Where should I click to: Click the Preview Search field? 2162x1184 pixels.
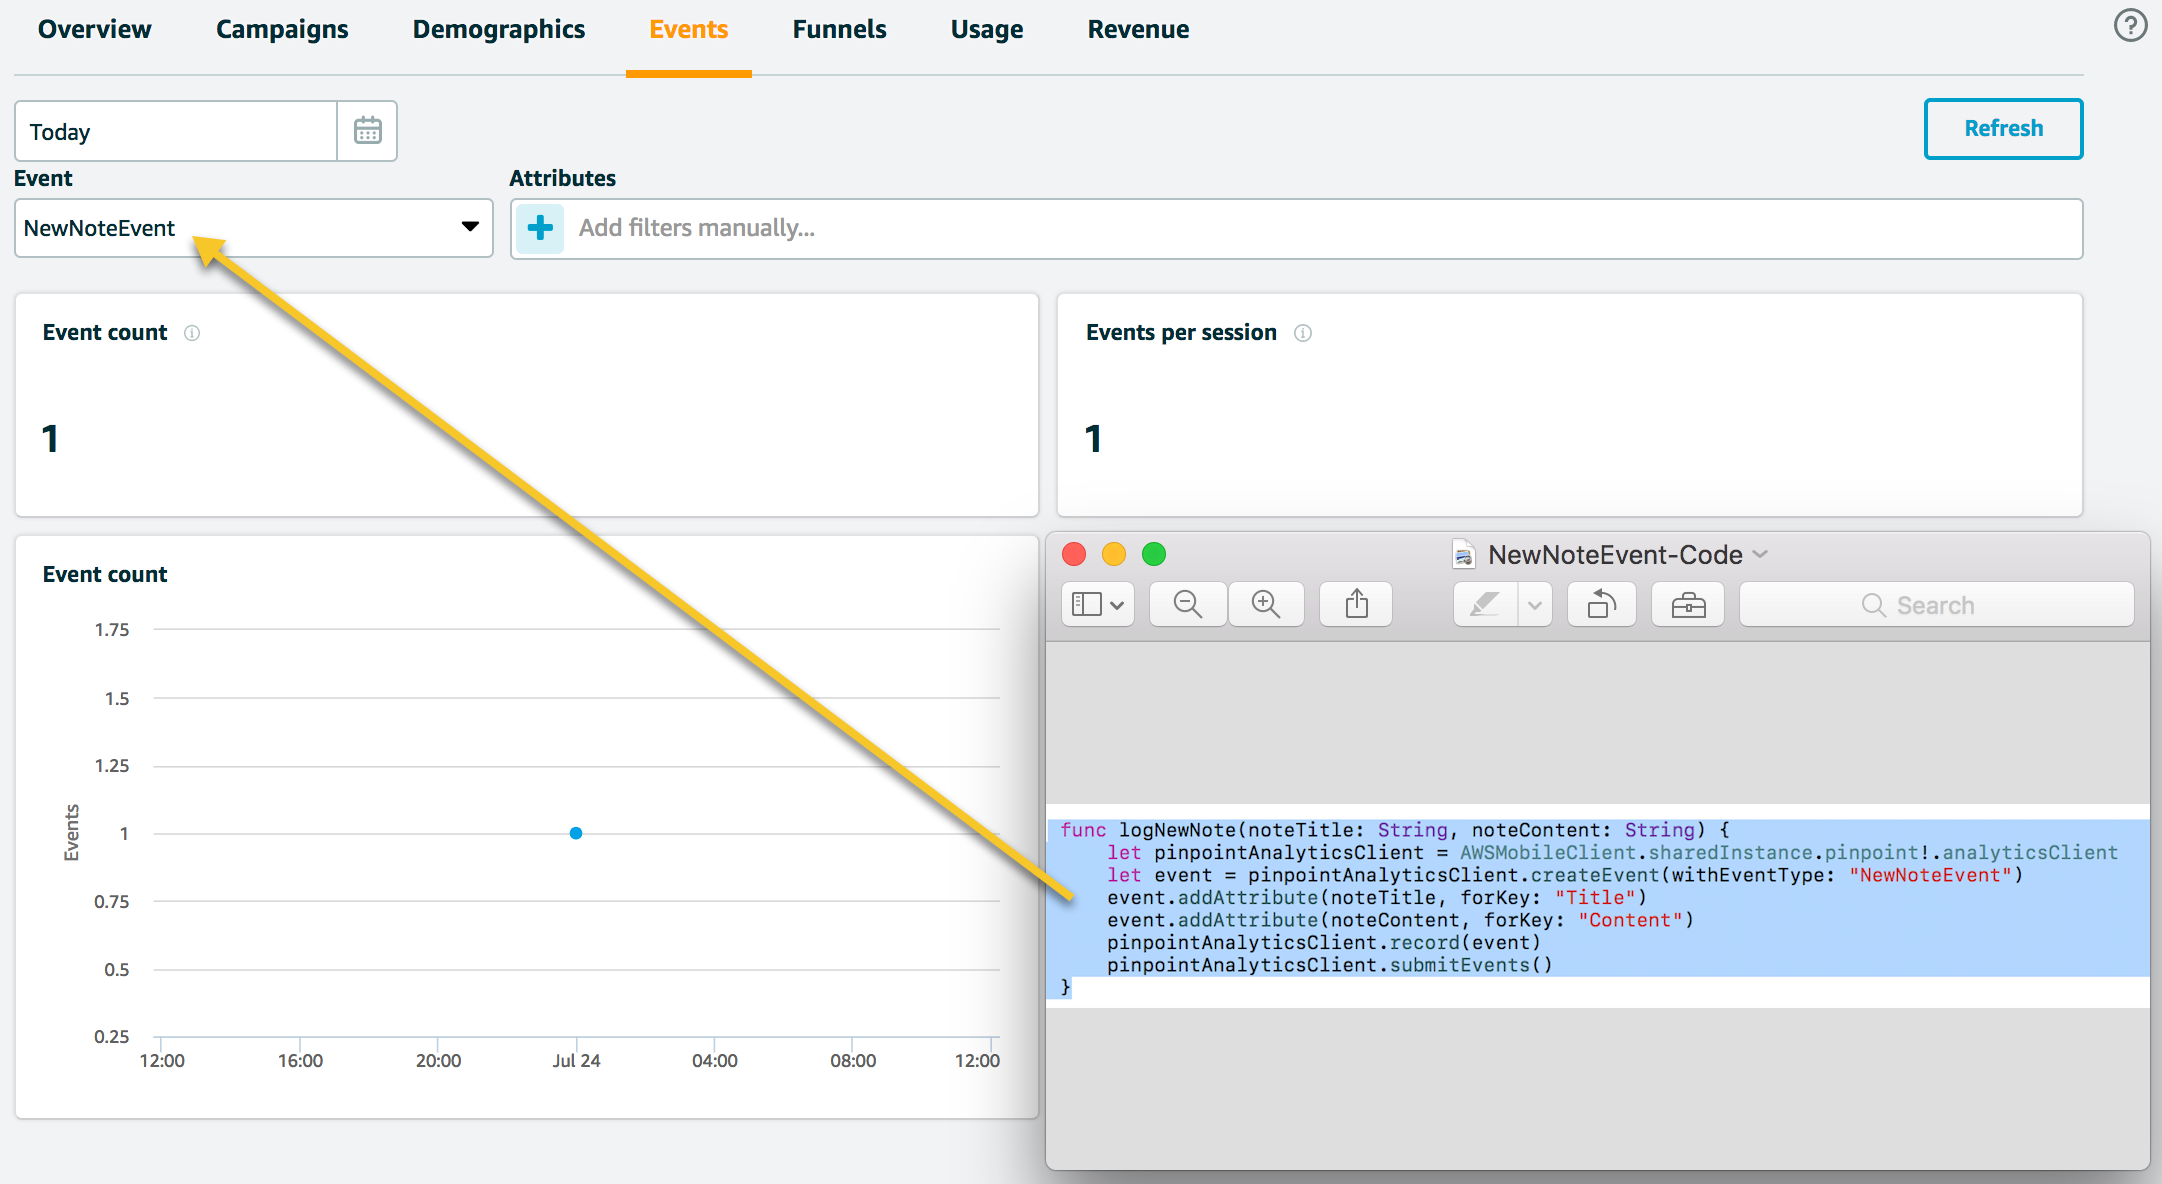(x=1936, y=604)
